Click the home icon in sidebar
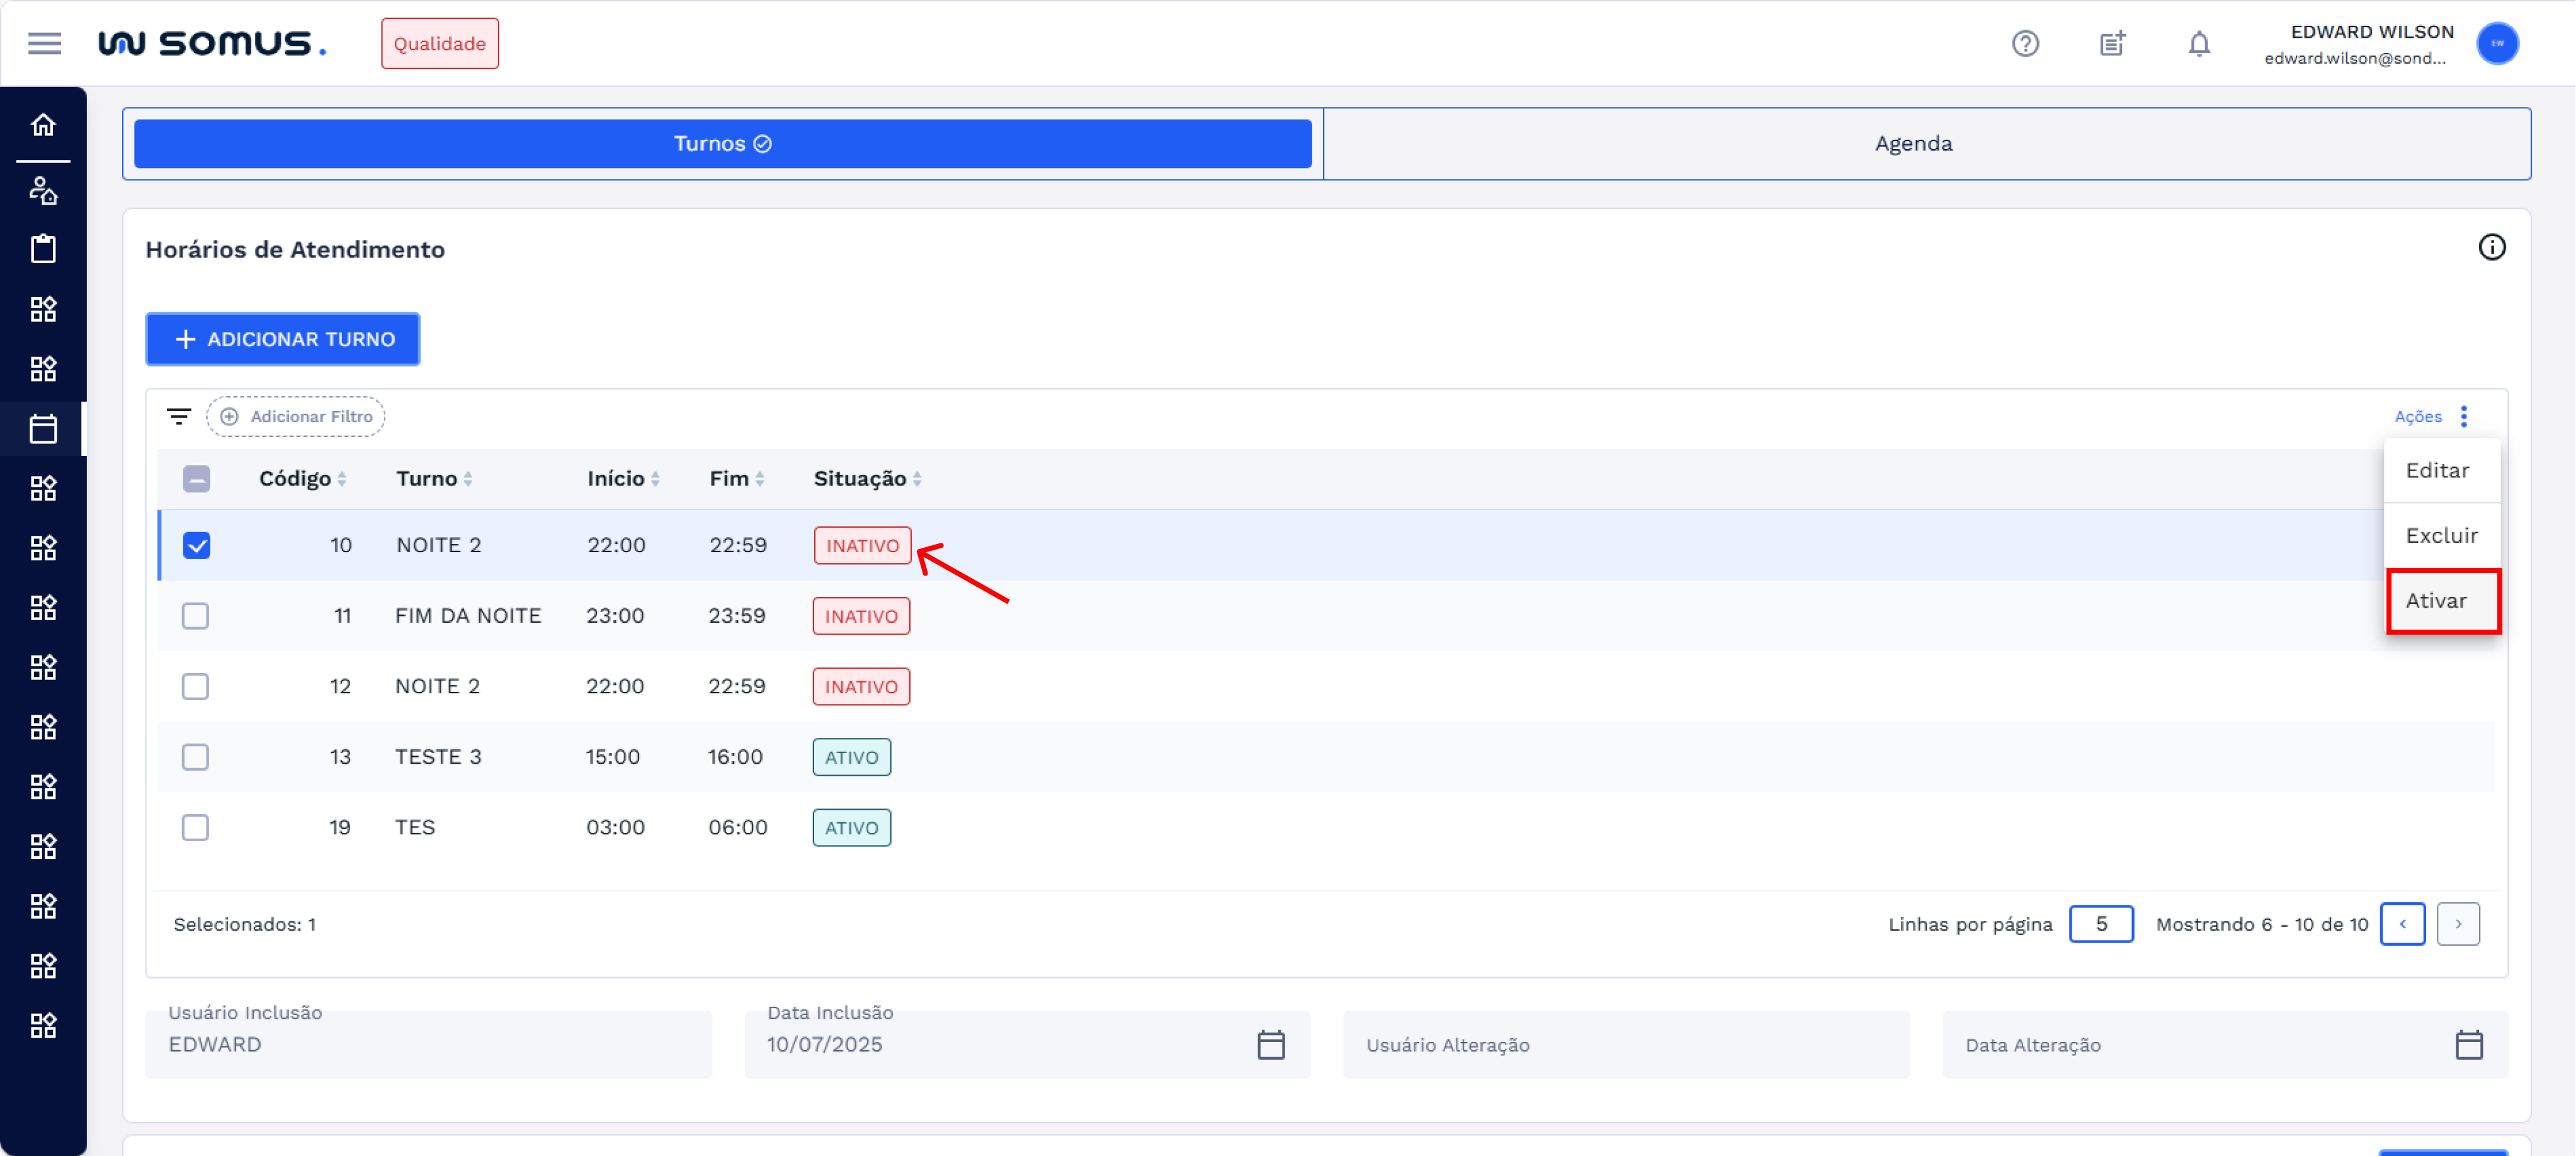This screenshot has width=2576, height=1156. click(x=43, y=125)
